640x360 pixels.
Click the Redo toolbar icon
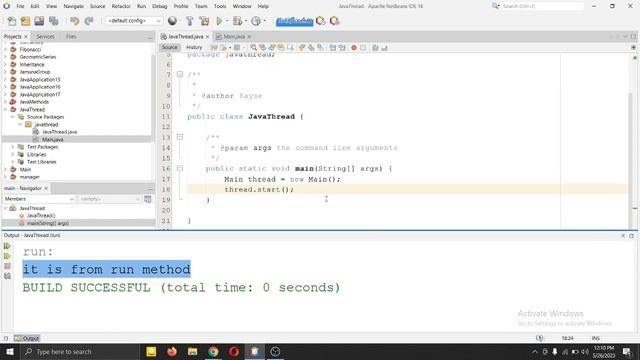(x=89, y=21)
